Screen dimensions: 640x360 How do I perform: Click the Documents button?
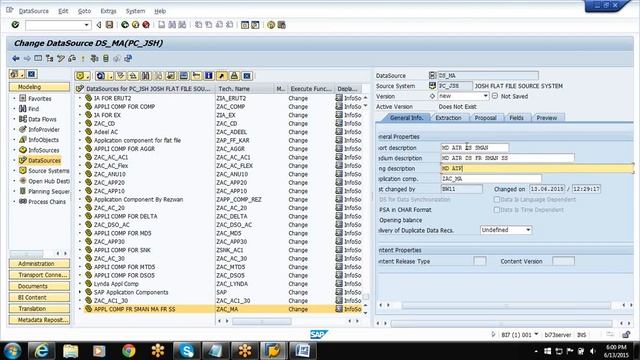(x=39, y=286)
